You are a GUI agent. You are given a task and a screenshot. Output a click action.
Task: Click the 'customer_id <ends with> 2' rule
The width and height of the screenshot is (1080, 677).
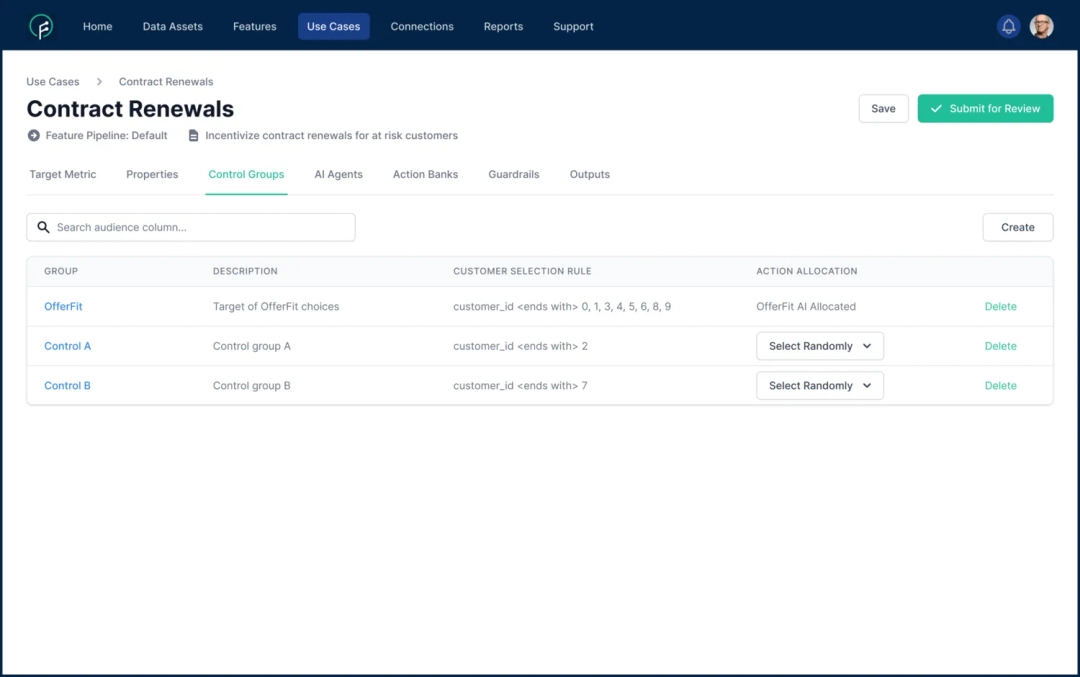coord(521,346)
